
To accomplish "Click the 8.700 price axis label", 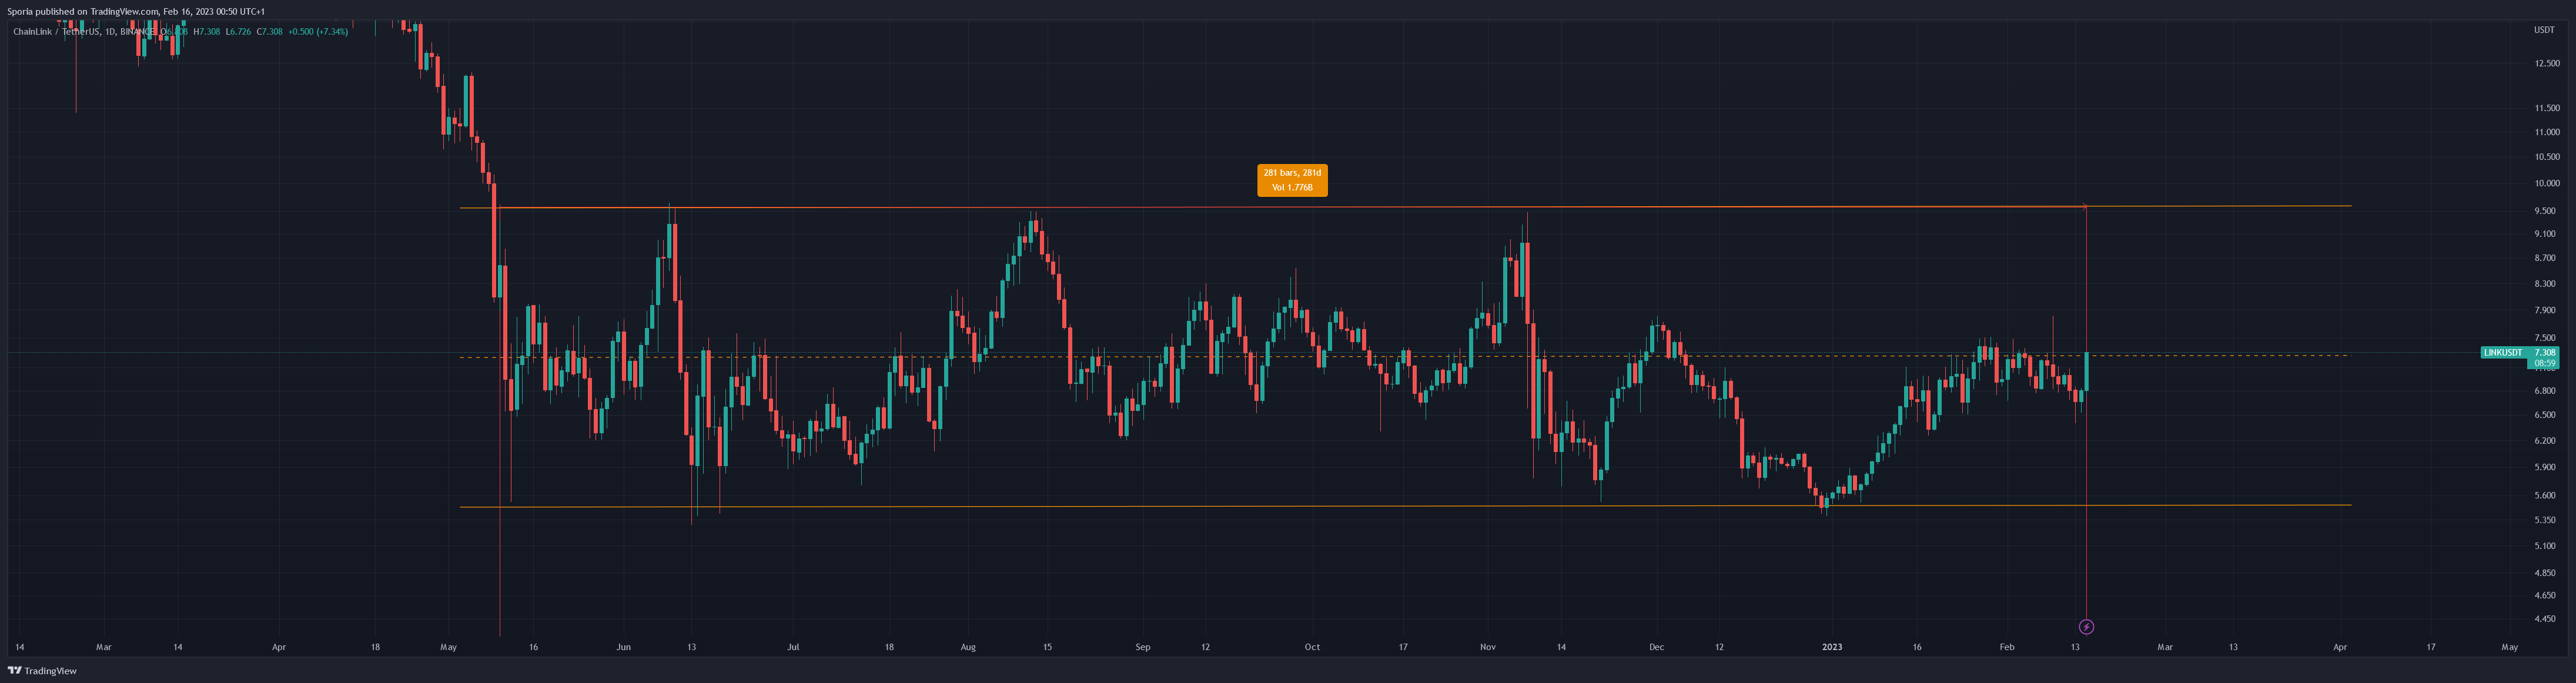I will 2545,258.
